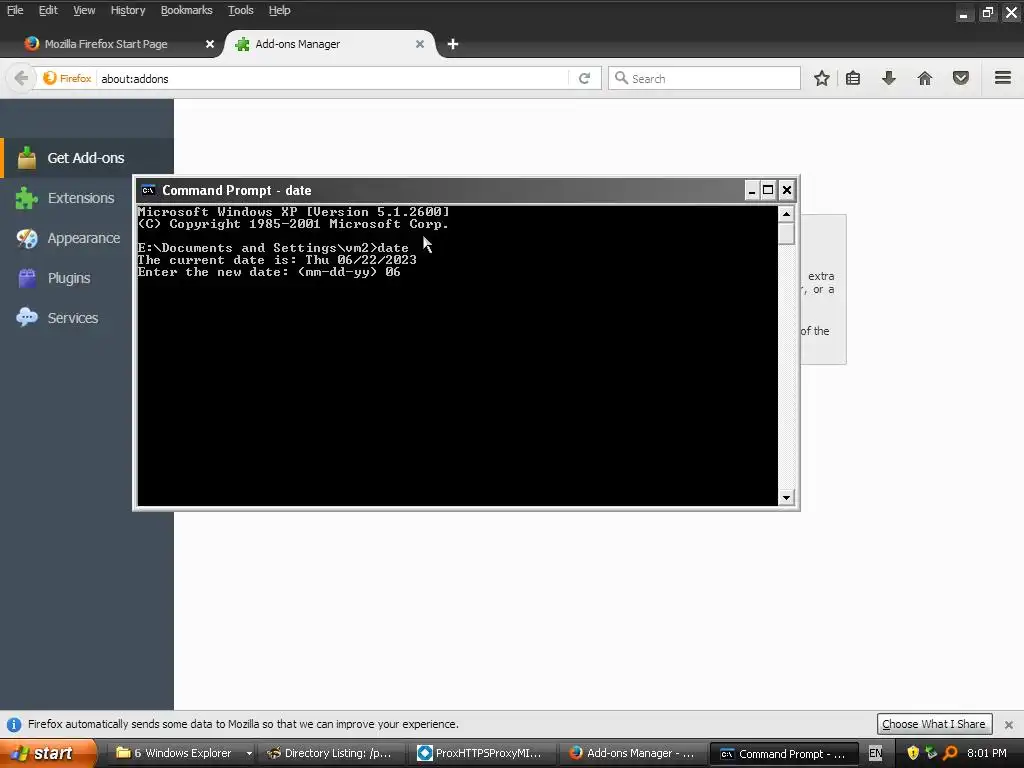Click the address bar showing about:addons
The image size is (1024, 768).
click(333, 78)
